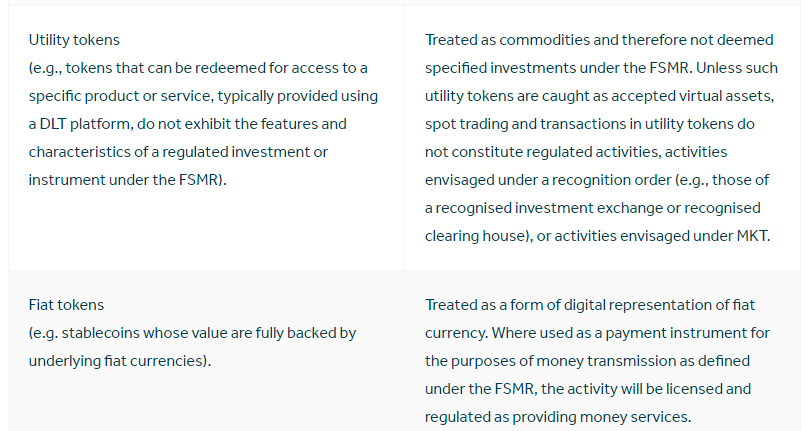806x431 pixels.
Task: Click the line "(e.g. stablecoins whose value"
Action: coord(192,333)
